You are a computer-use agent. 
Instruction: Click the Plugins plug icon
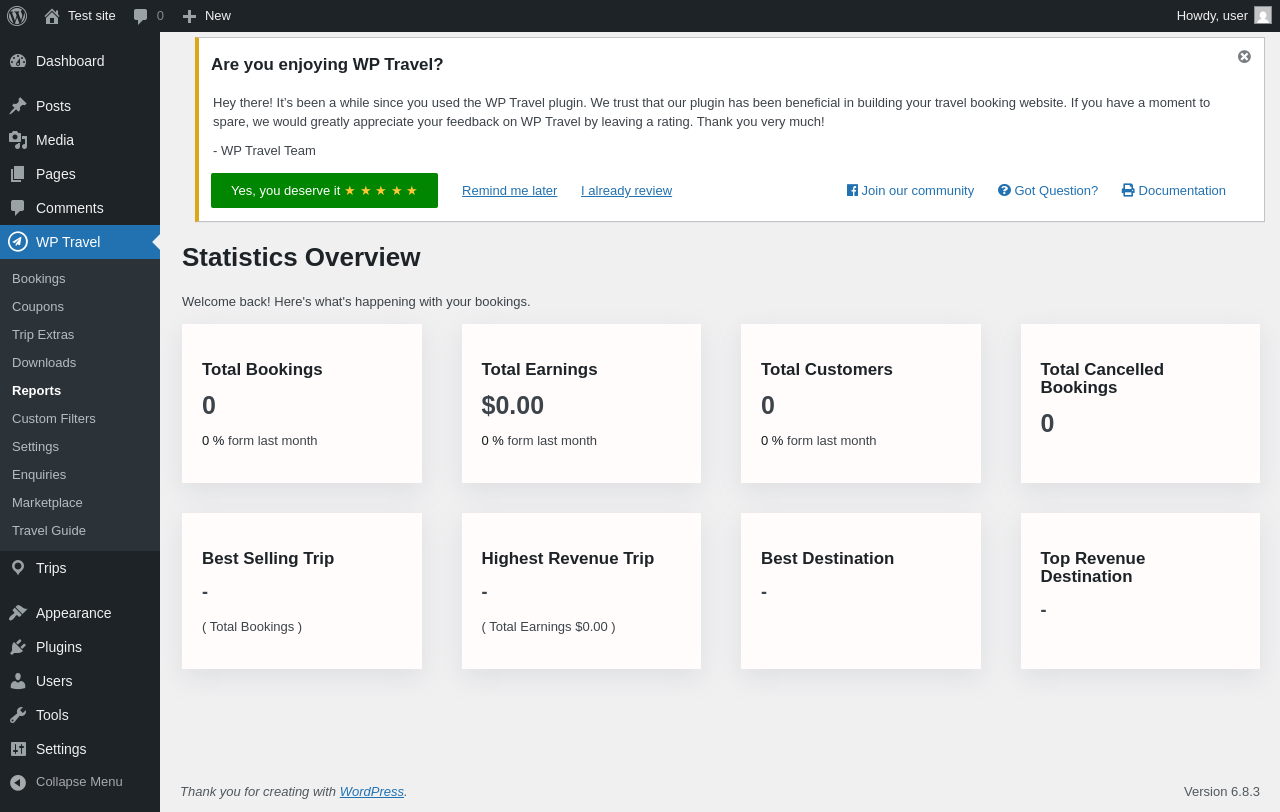[x=18, y=647]
